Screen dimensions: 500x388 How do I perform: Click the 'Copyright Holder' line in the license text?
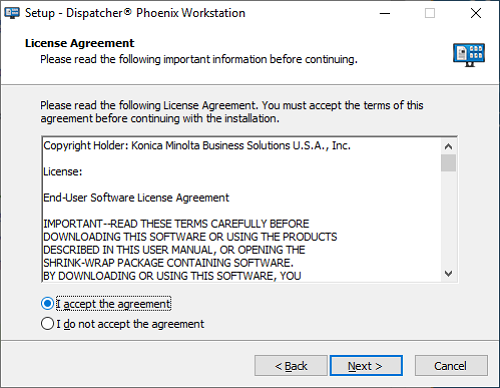point(197,146)
